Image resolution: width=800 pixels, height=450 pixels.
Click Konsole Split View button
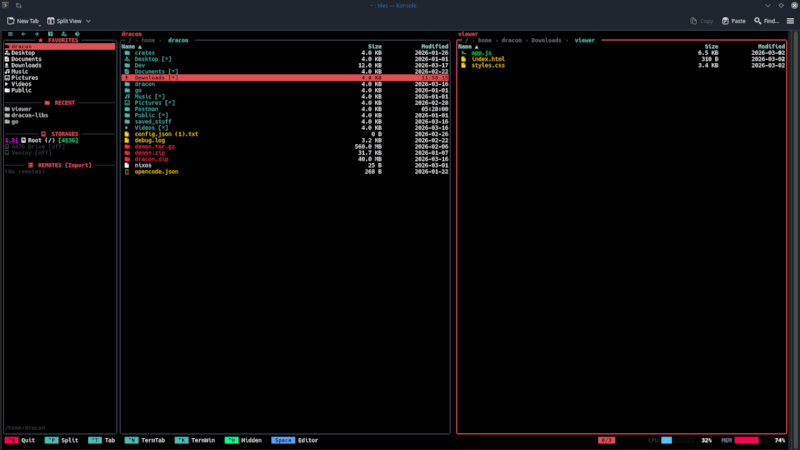click(64, 21)
